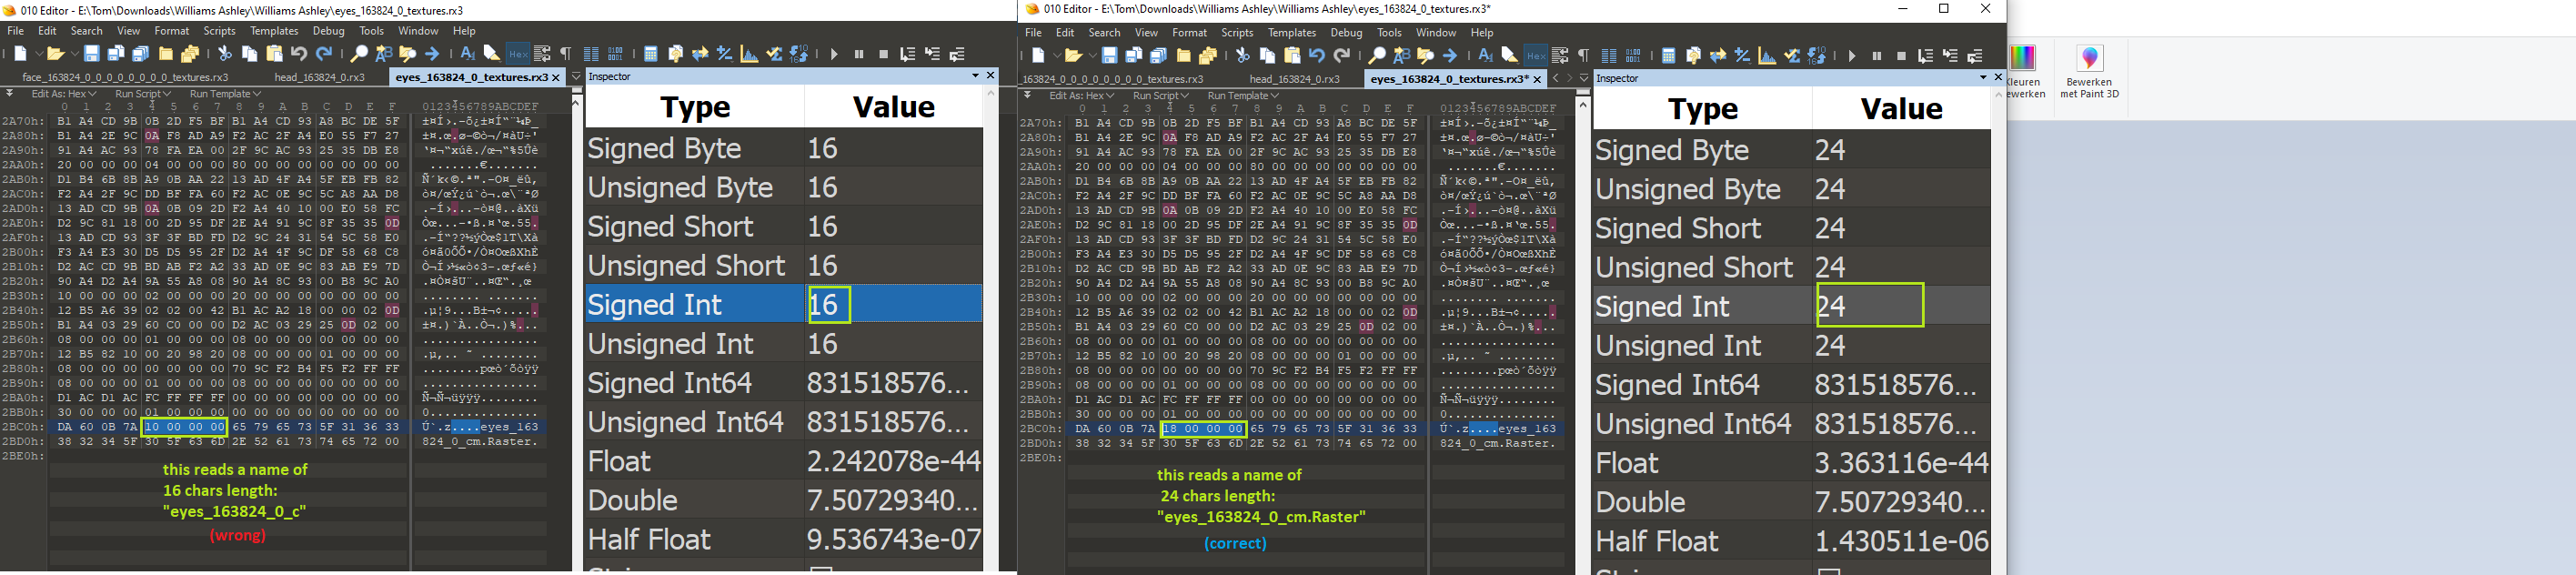Open Checksum tool in the value-16 window
The height and width of the screenshot is (575, 2576).
click(x=774, y=54)
